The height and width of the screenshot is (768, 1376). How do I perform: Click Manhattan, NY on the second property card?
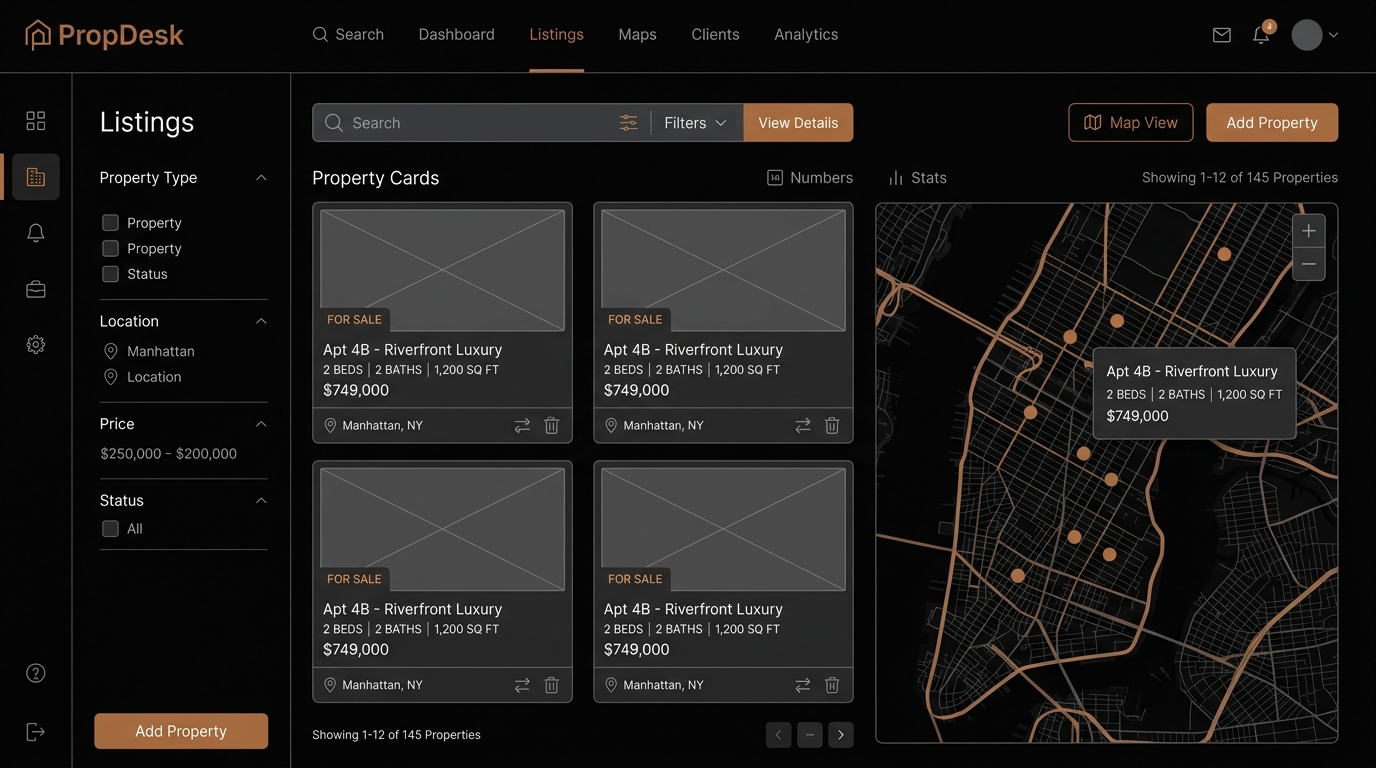pos(663,426)
